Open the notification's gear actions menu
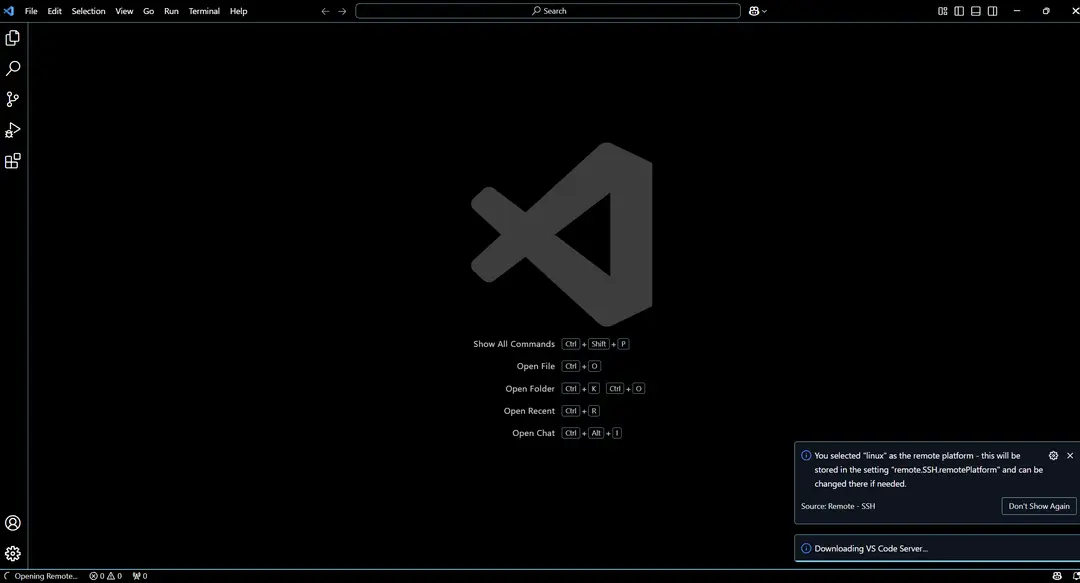 (x=1053, y=456)
